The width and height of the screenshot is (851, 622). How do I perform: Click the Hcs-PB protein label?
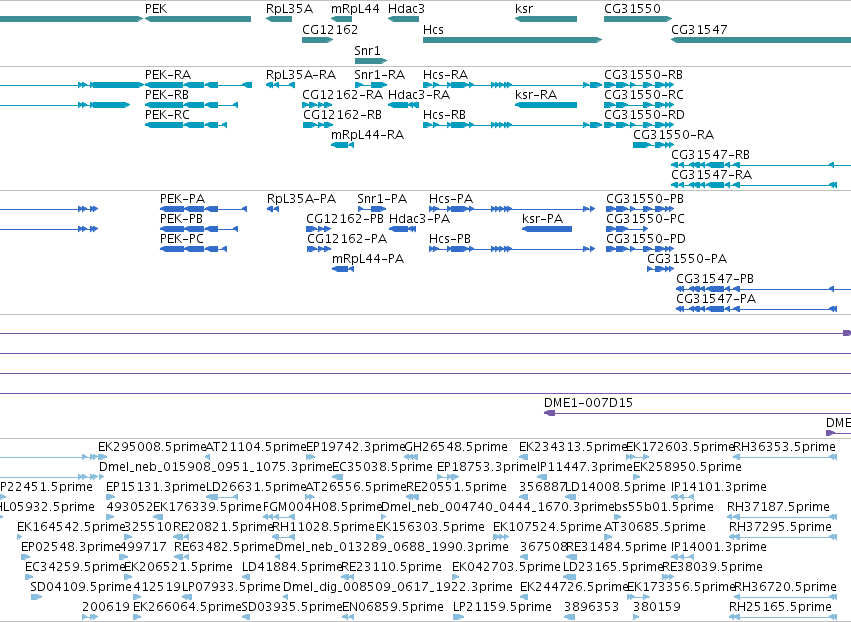pos(449,239)
